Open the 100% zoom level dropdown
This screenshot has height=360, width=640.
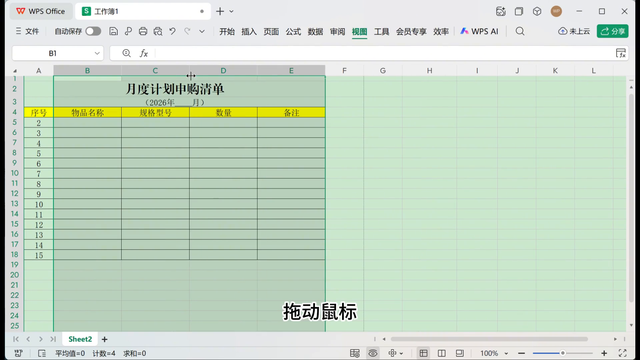coord(494,353)
